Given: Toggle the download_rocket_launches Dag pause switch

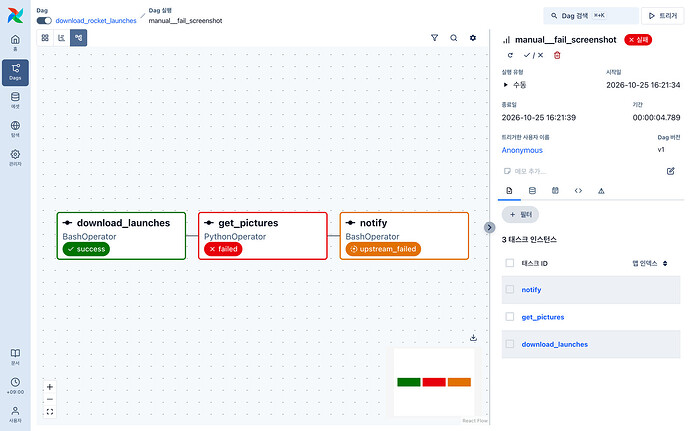Looking at the screenshot, I should 44,21.
